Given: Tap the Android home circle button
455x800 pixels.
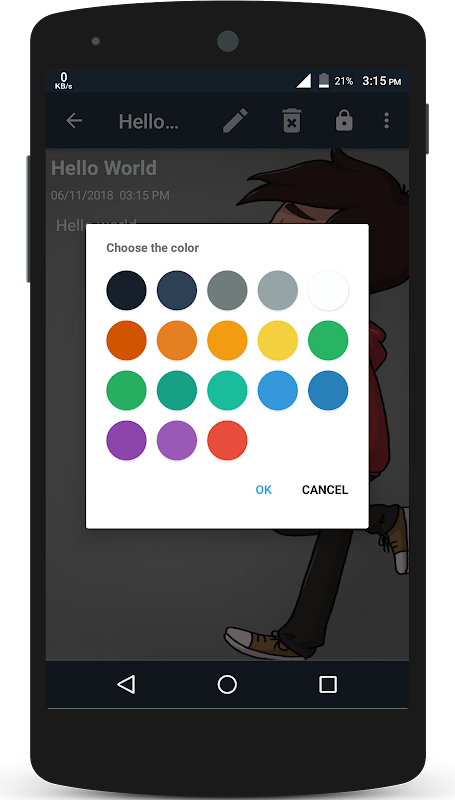Looking at the screenshot, I should pyautogui.click(x=227, y=684).
